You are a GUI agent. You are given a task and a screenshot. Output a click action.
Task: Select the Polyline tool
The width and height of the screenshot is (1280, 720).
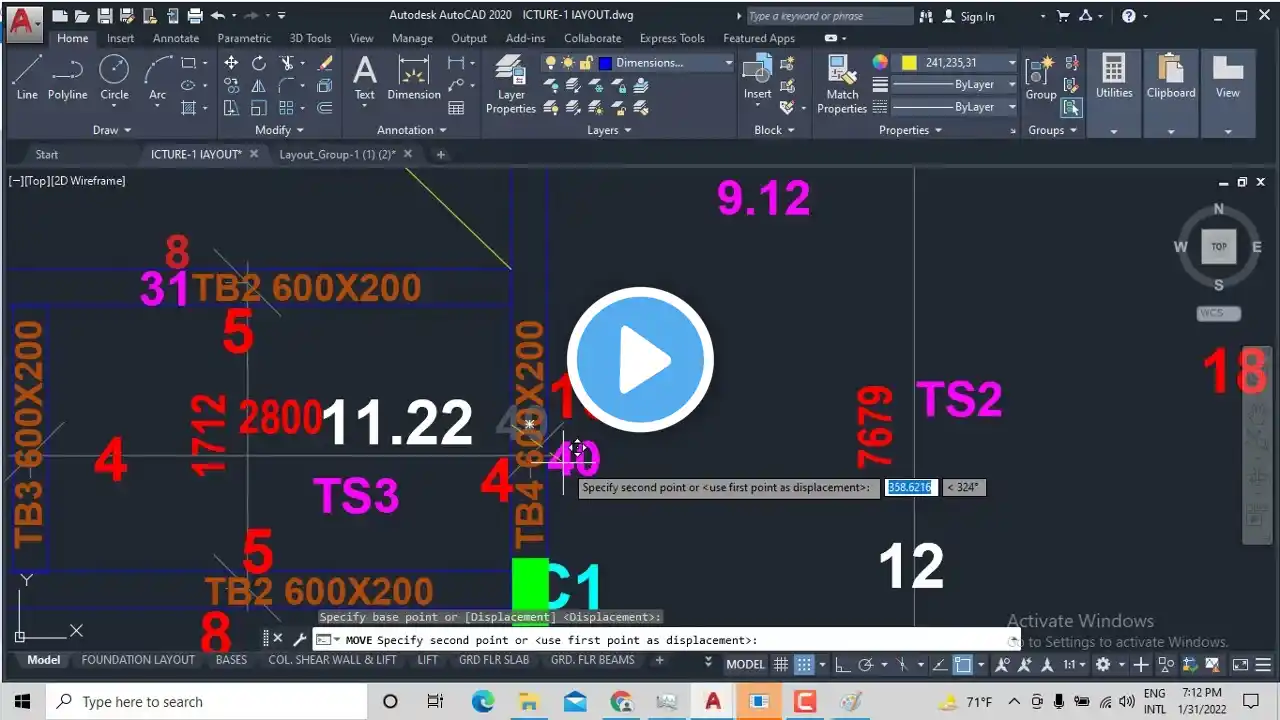(x=67, y=77)
